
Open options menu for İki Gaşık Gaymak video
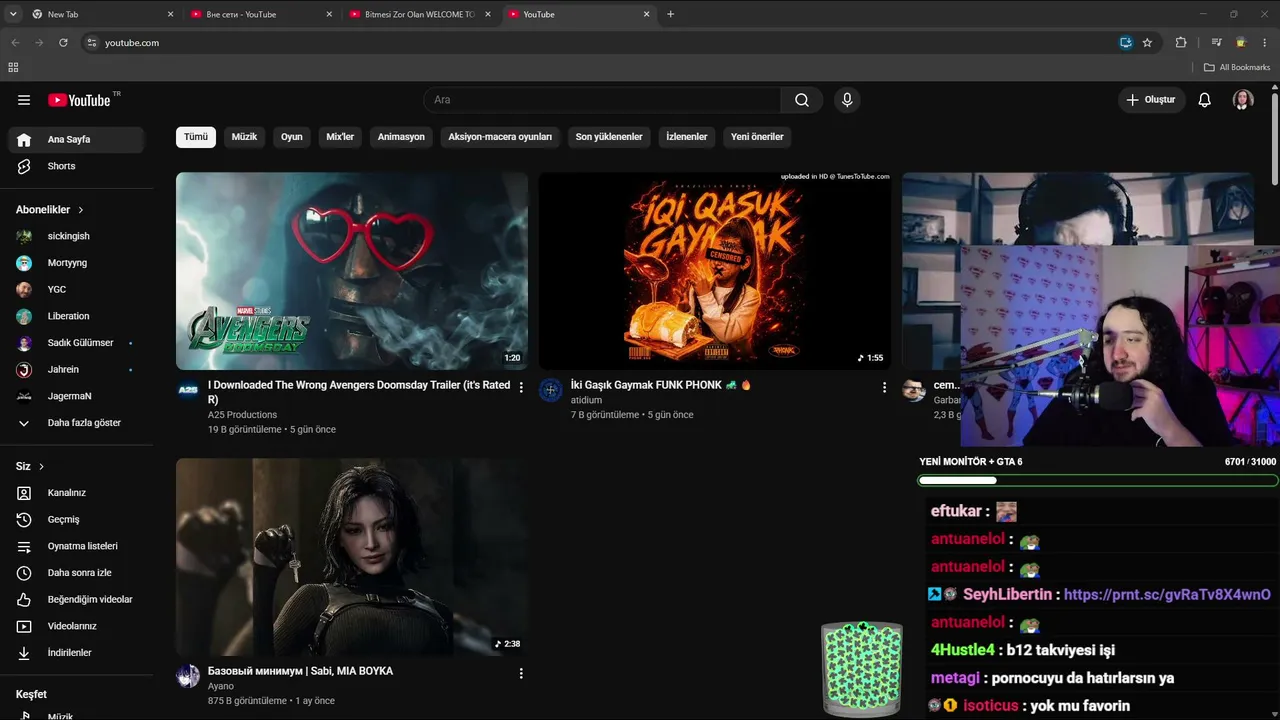tap(884, 387)
